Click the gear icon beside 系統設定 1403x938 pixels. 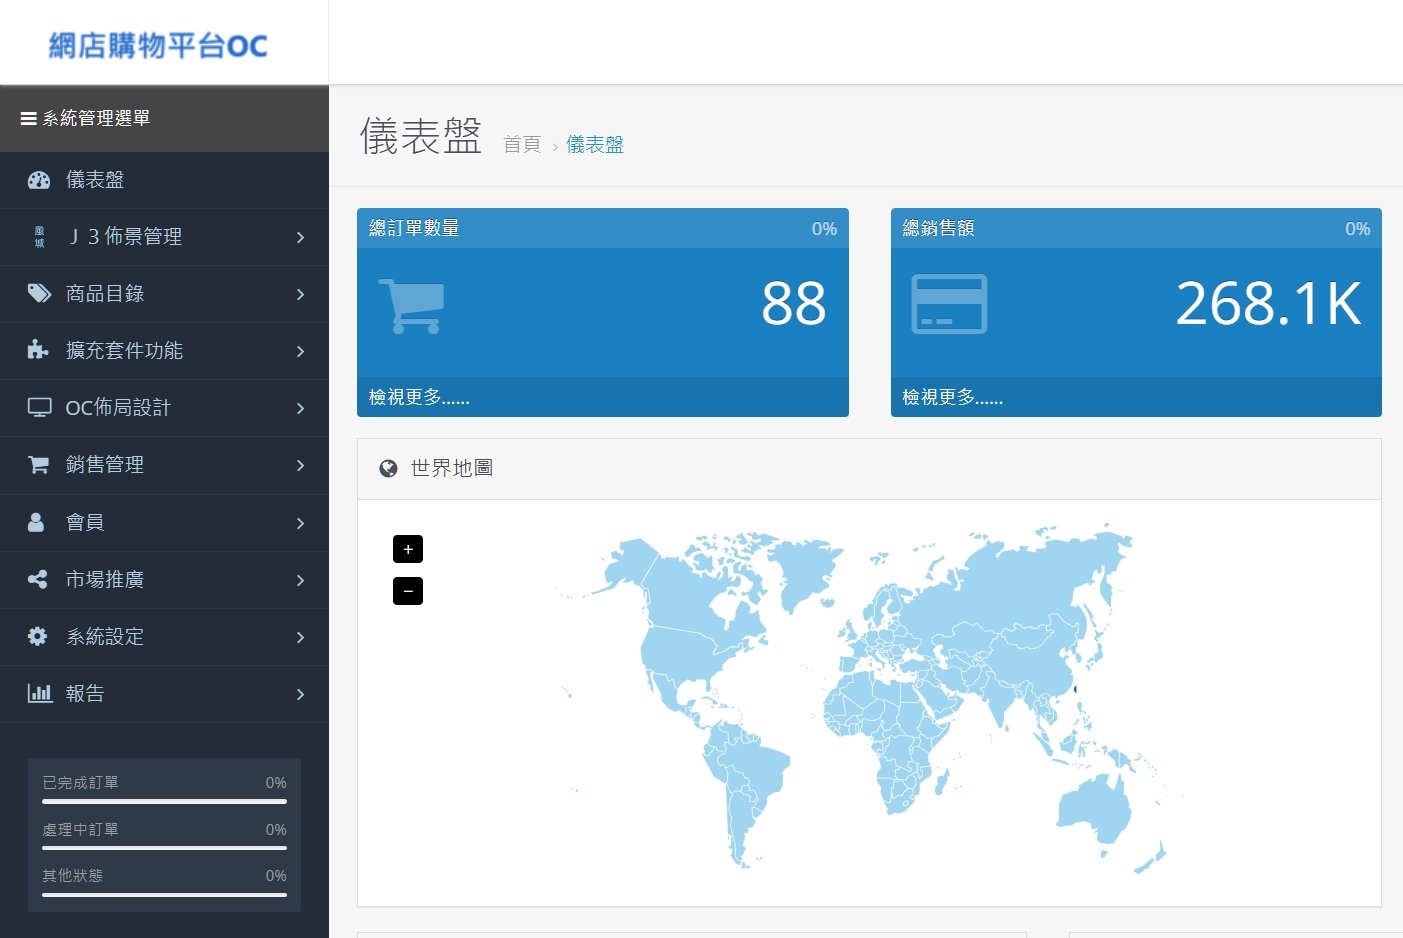(x=38, y=636)
